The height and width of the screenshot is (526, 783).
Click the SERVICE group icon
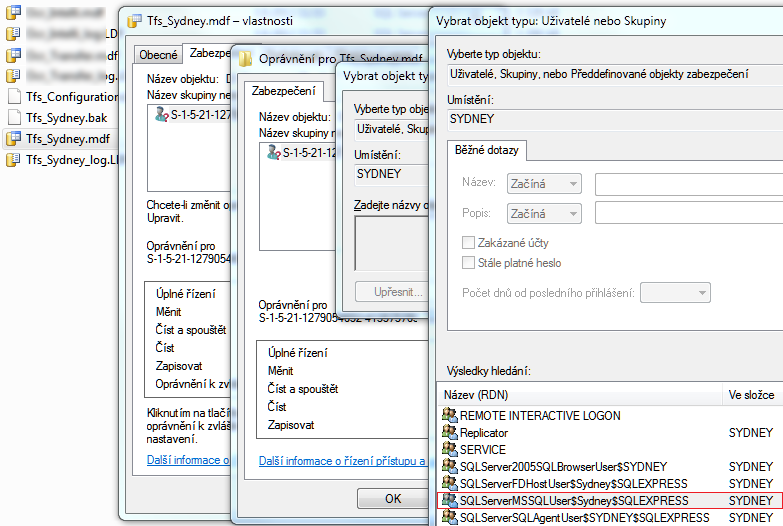pyautogui.click(x=449, y=449)
